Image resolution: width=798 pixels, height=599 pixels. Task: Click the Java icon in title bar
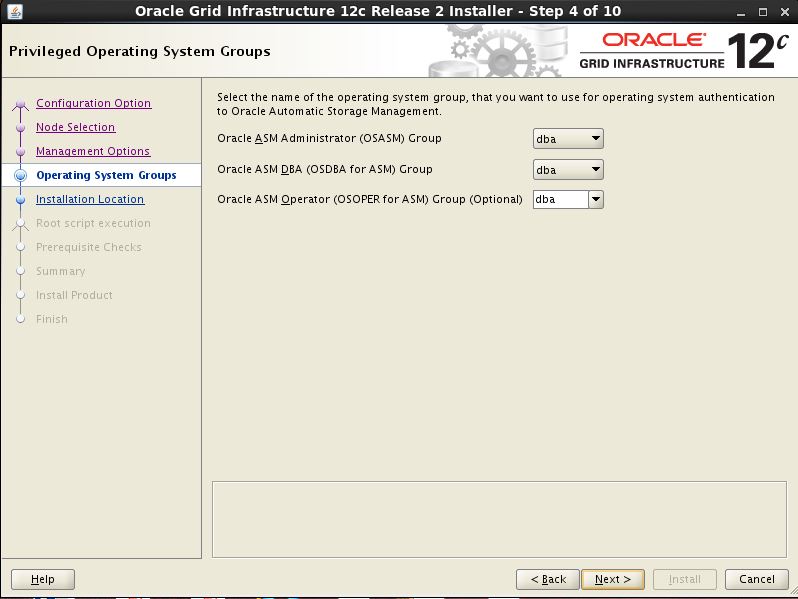click(14, 11)
